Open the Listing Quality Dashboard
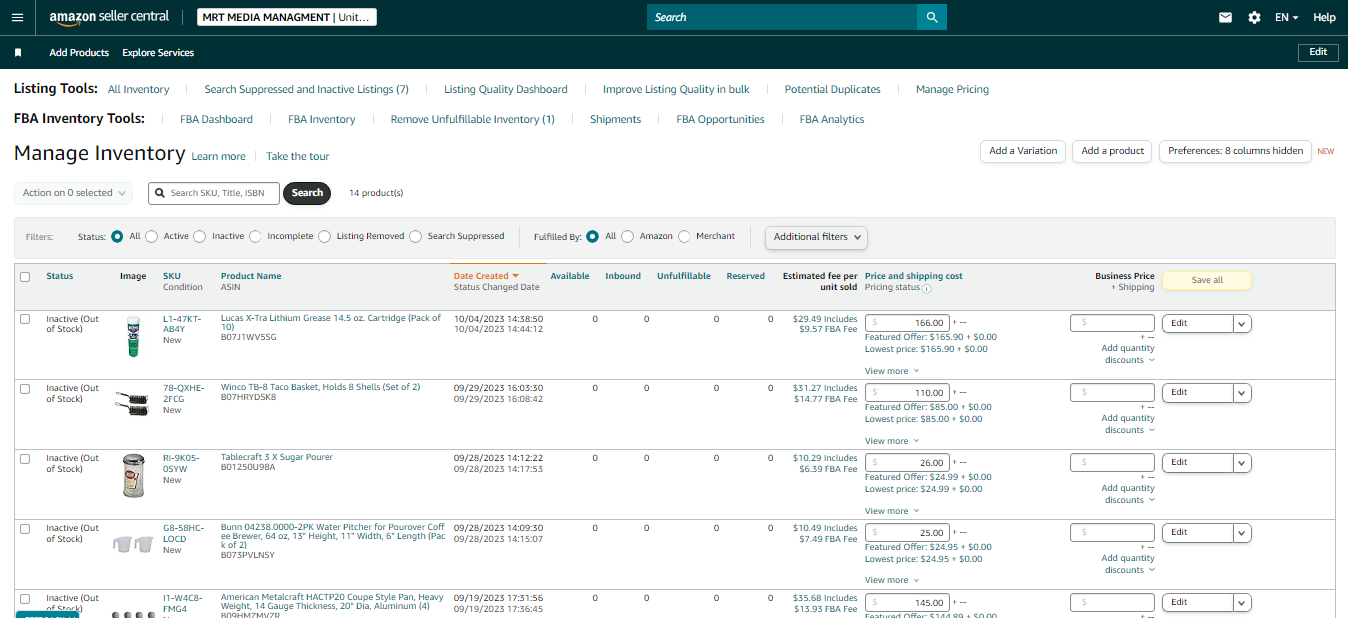The width and height of the screenshot is (1348, 618). 506,89
